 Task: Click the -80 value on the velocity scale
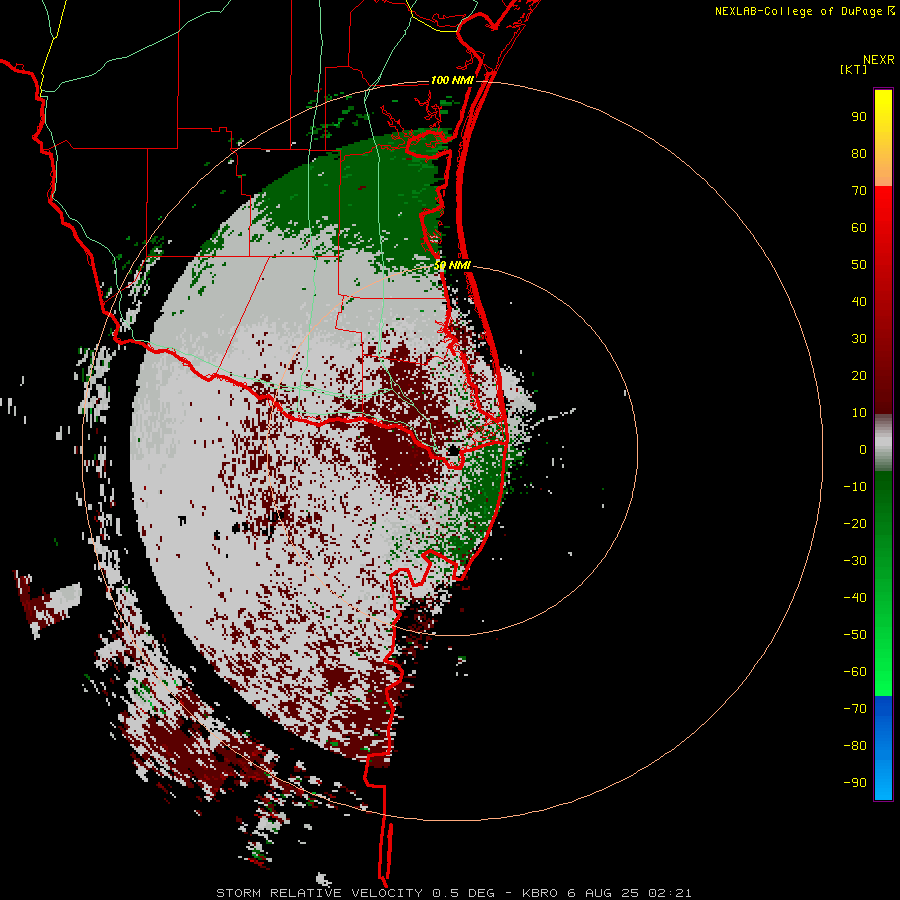point(855,746)
